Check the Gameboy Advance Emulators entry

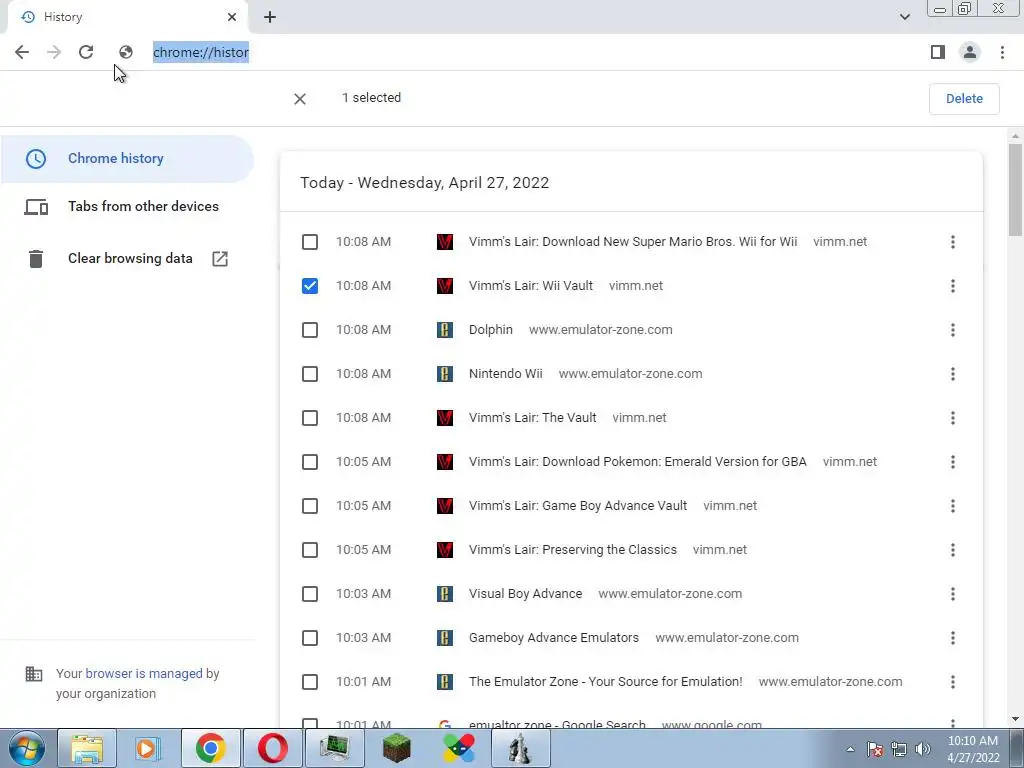tap(310, 638)
